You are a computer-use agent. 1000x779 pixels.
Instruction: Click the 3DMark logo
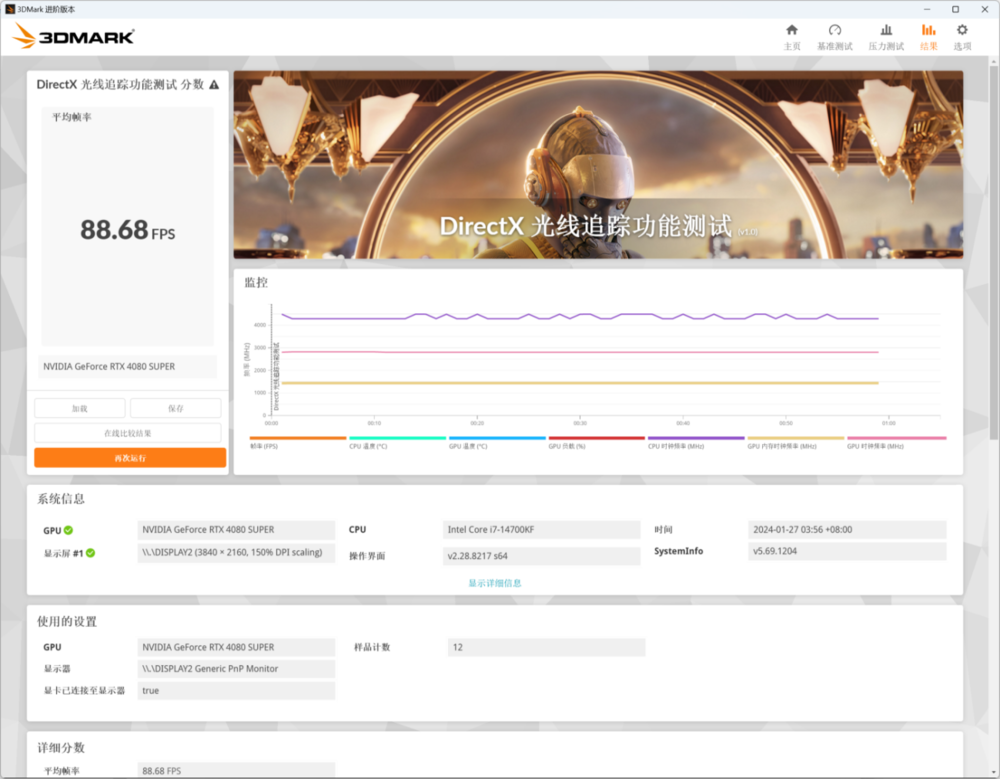coord(73,36)
